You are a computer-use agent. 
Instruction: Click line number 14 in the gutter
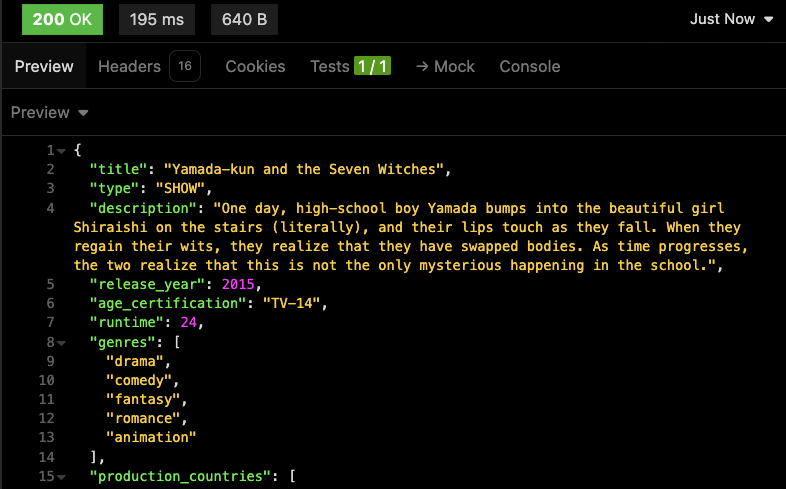46,457
